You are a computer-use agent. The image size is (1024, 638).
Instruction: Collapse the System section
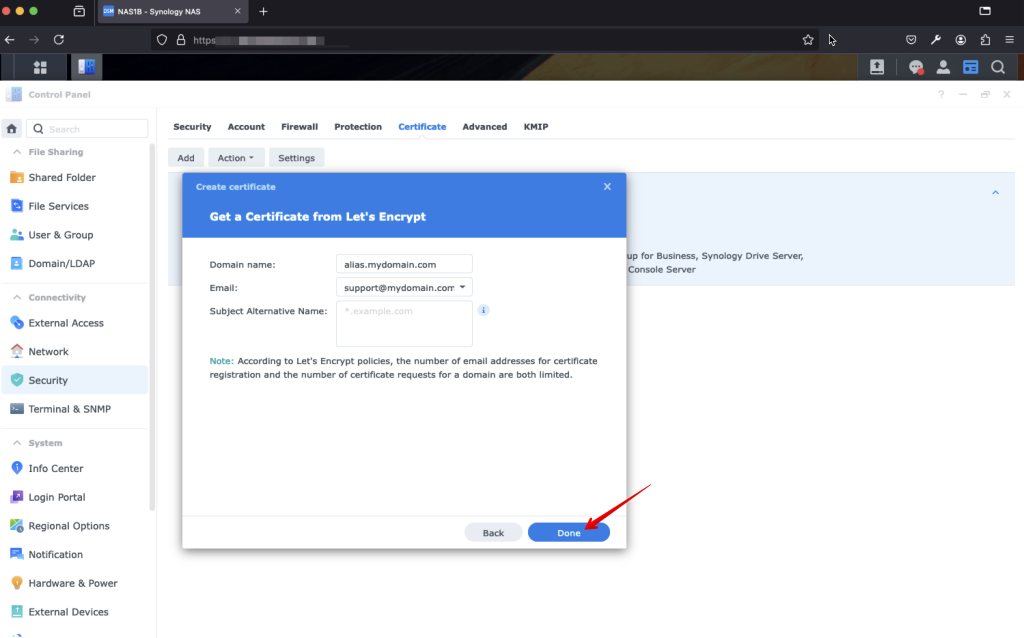click(17, 443)
